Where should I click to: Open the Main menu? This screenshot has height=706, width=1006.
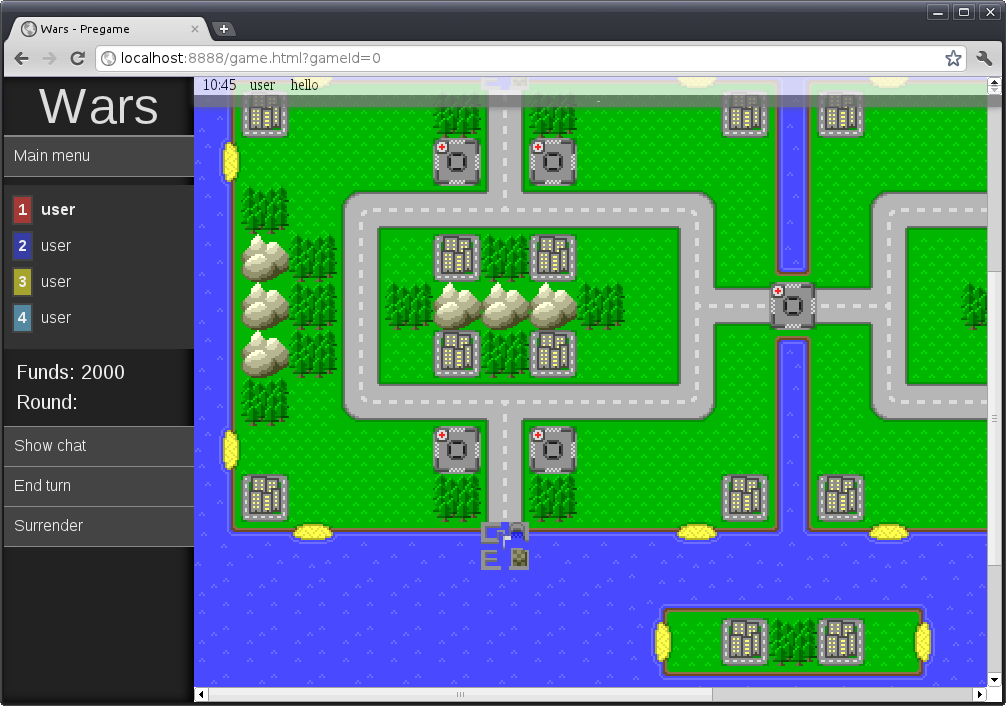coord(98,156)
